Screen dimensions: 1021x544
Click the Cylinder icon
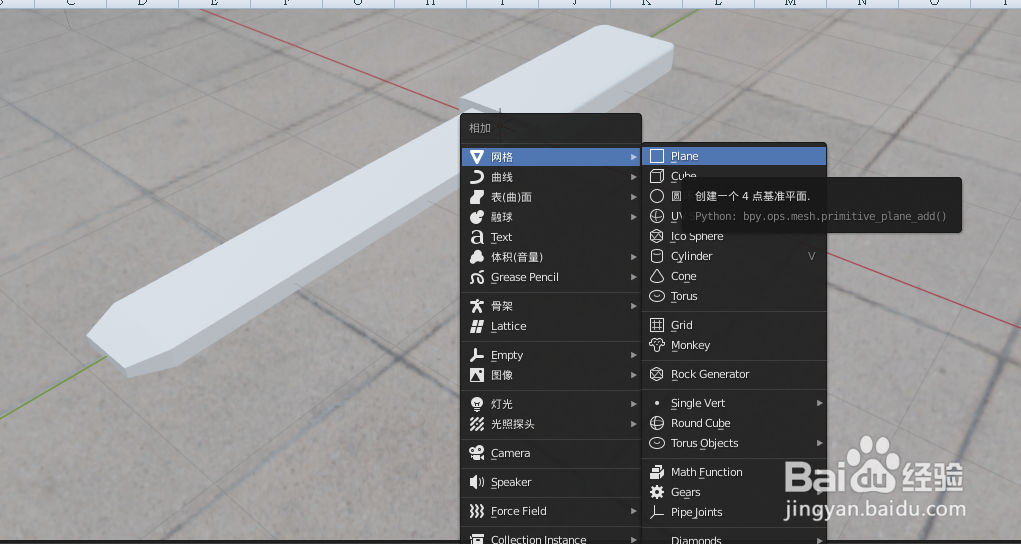point(657,256)
